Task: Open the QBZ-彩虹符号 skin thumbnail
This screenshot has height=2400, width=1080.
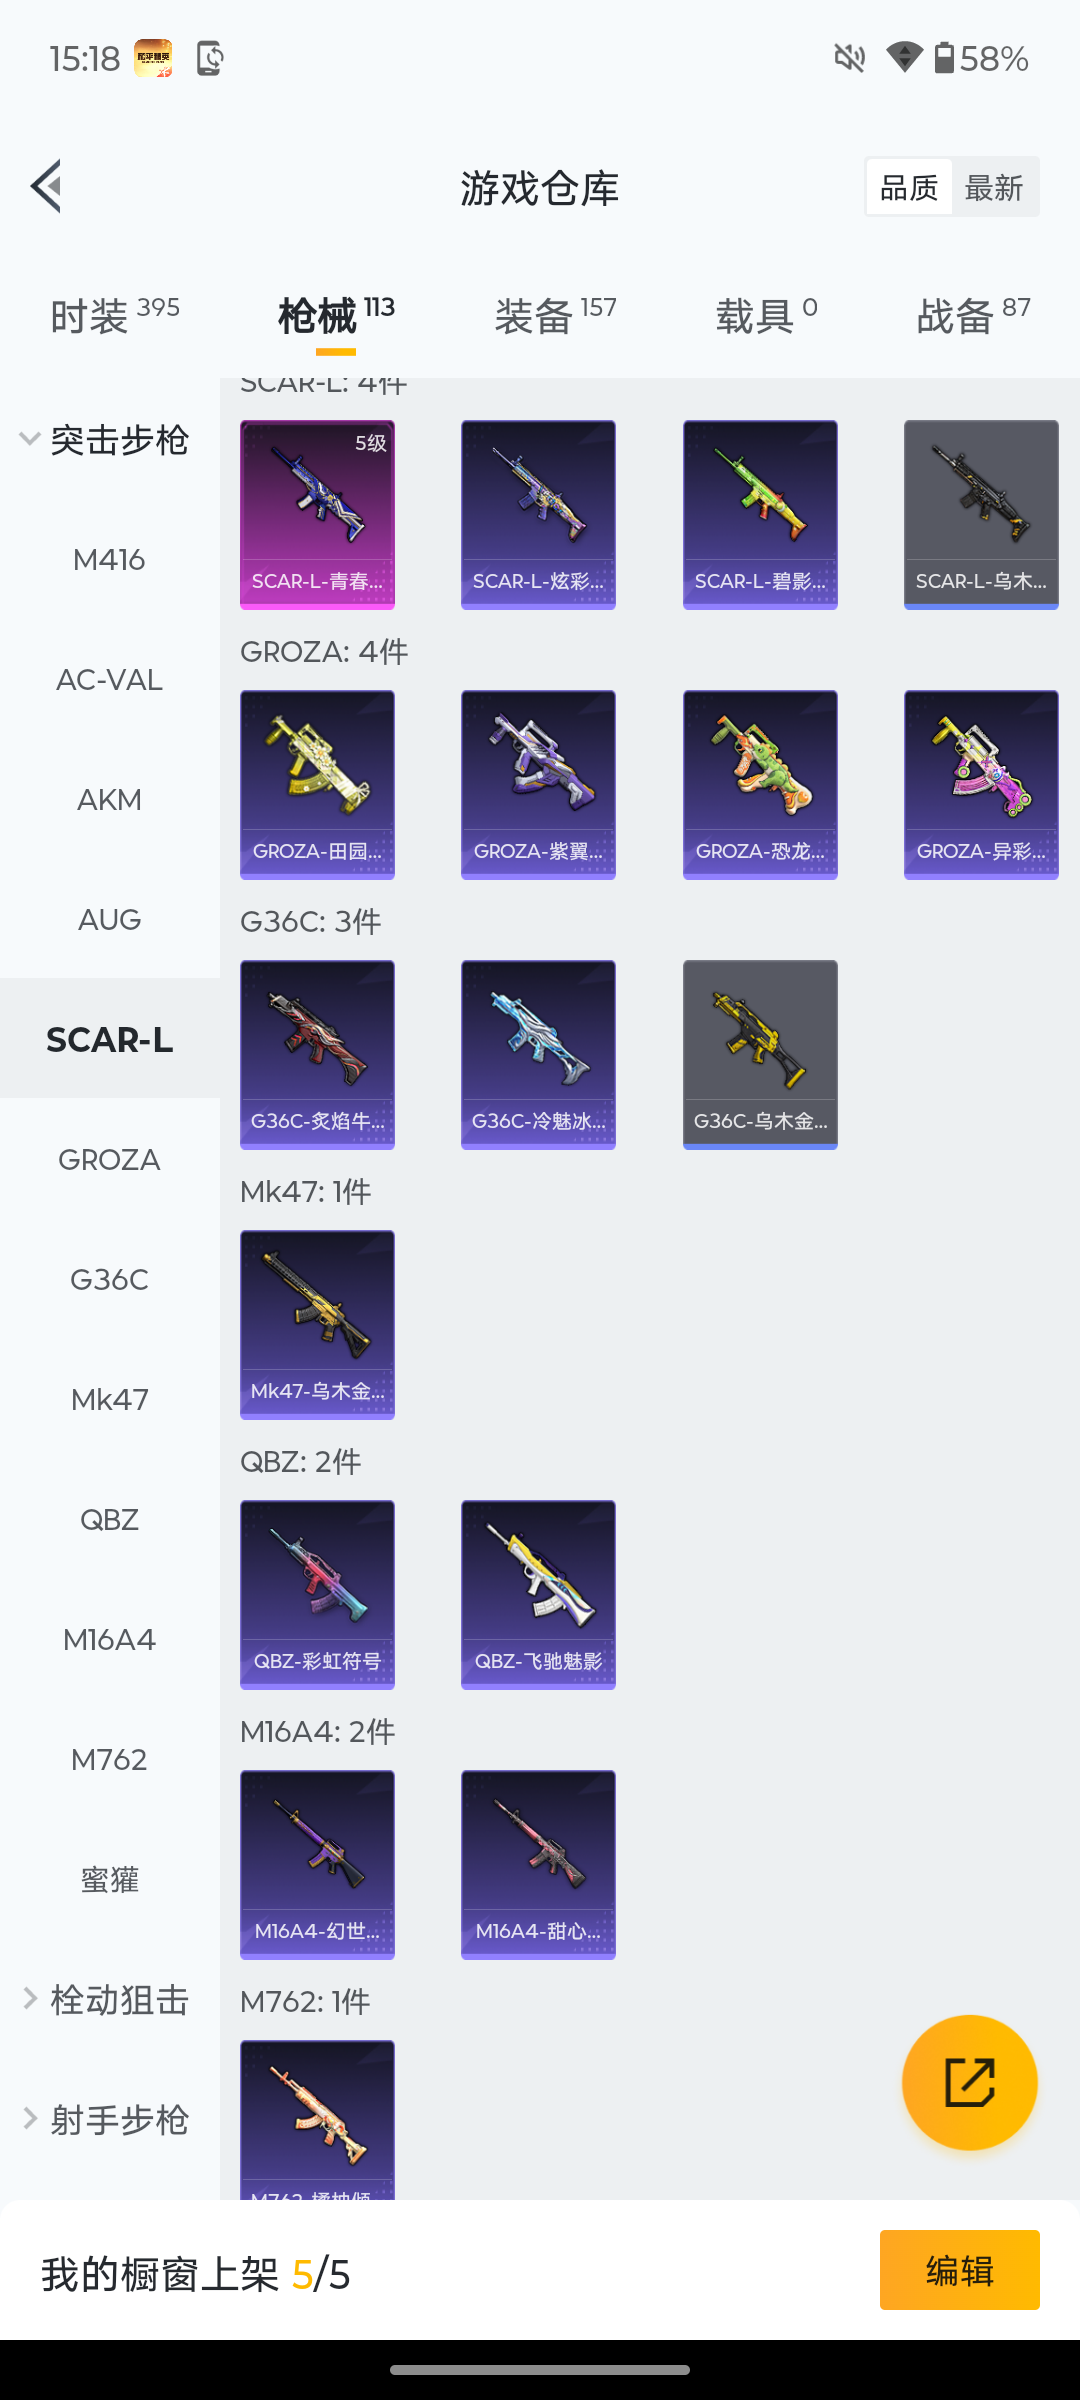Action: point(317,1594)
